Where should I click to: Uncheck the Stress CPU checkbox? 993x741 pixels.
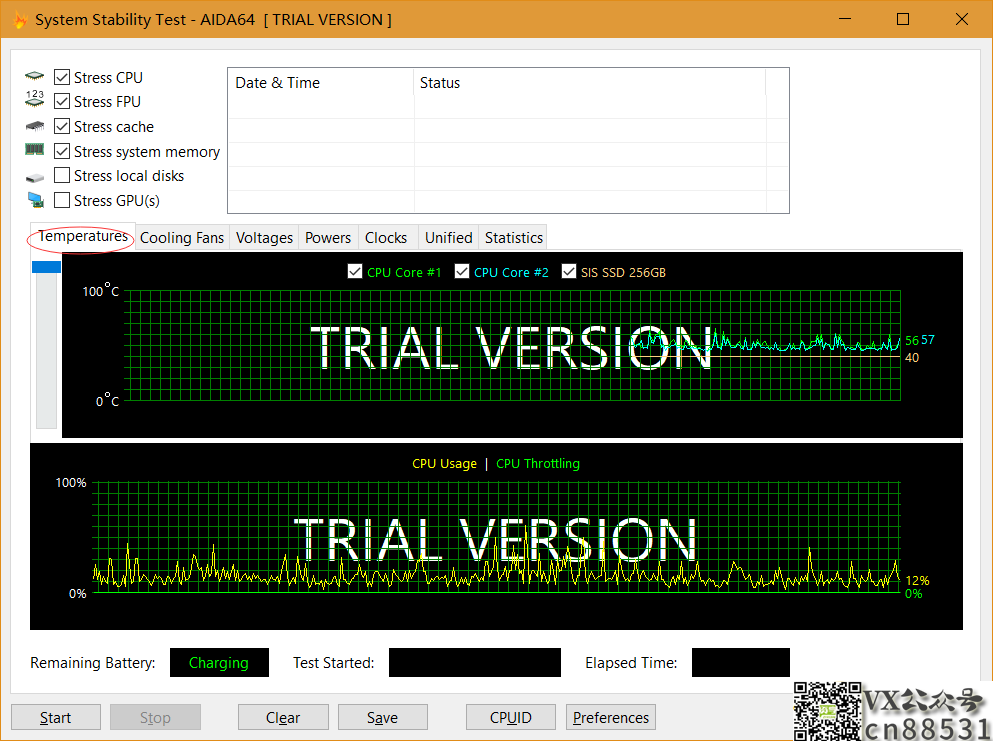click(61, 77)
